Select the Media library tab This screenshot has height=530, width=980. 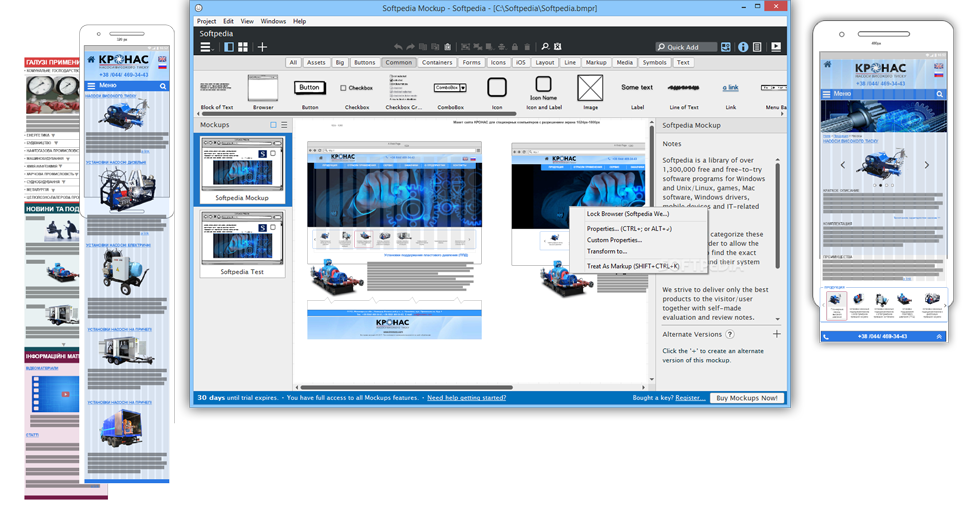coord(624,62)
